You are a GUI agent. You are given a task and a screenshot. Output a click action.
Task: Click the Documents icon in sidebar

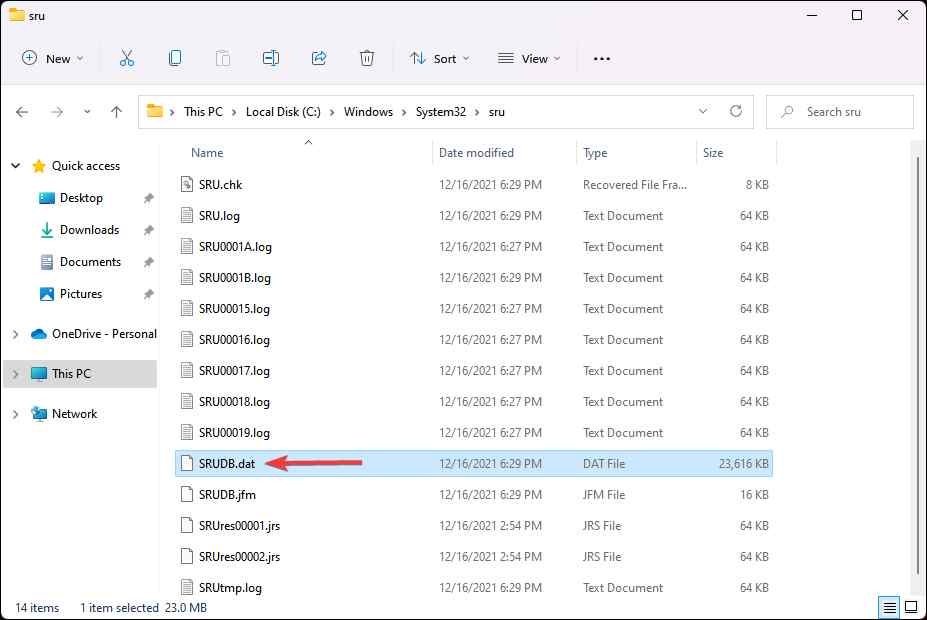pyautogui.click(x=47, y=262)
